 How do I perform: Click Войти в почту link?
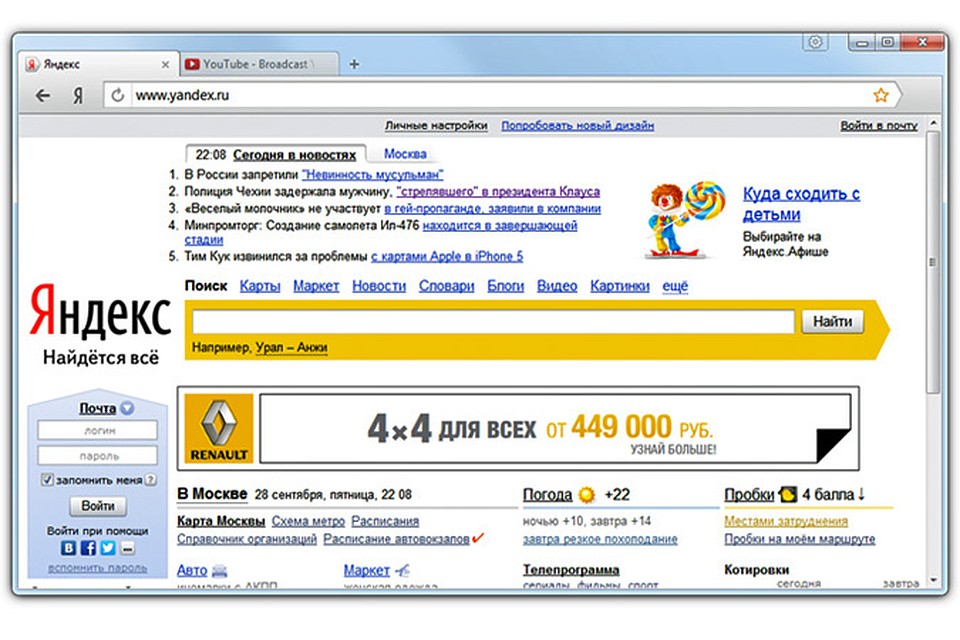[x=879, y=126]
